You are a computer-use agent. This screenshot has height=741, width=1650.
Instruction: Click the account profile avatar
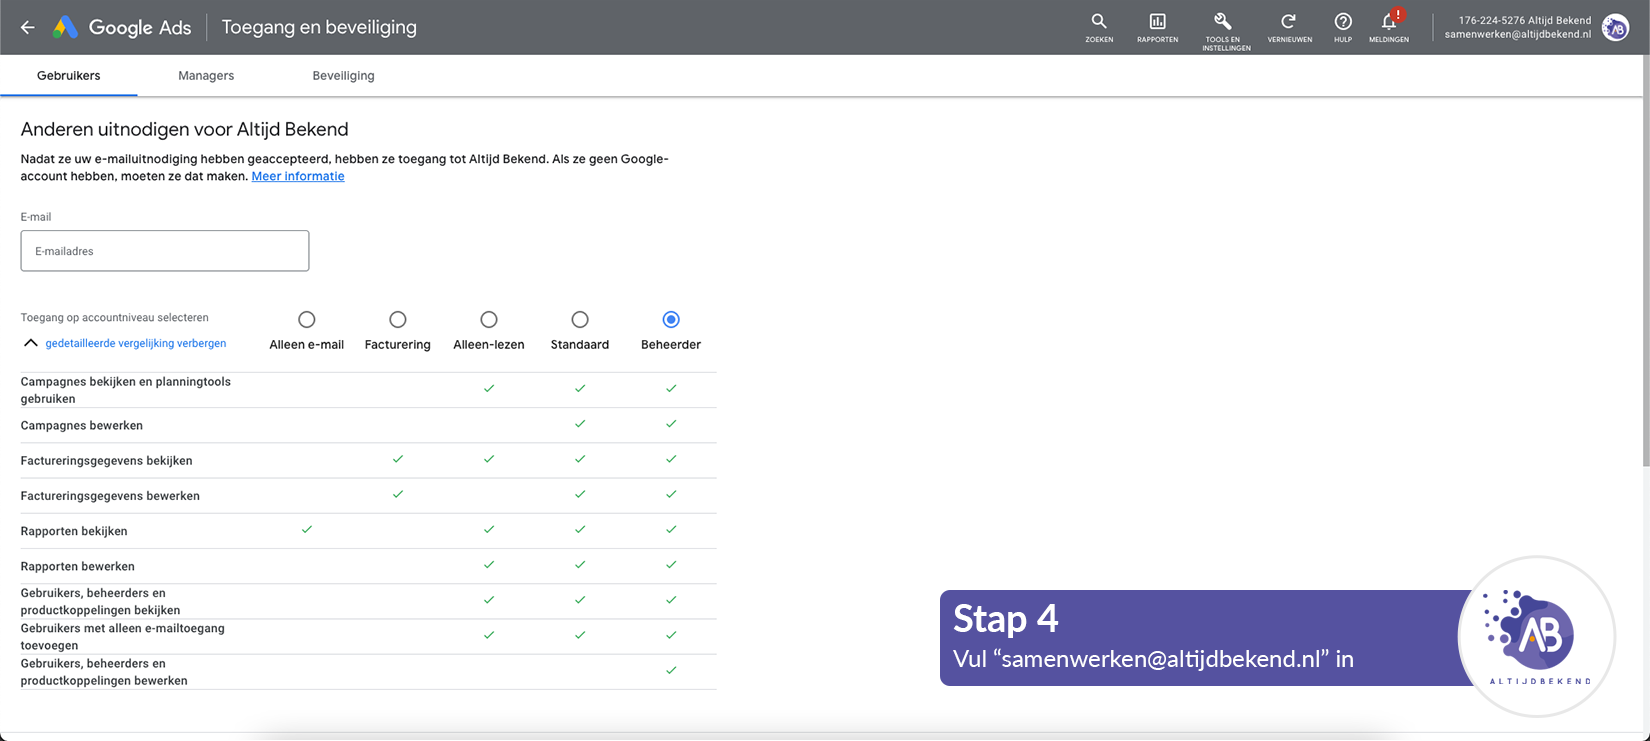coord(1615,28)
